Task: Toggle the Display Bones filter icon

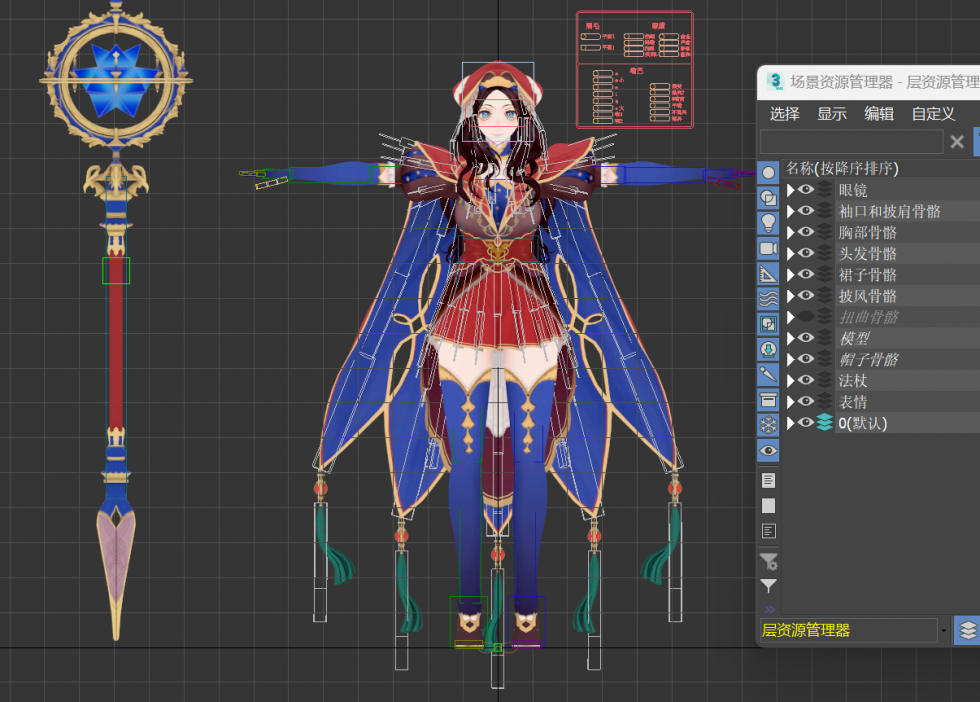Action: point(768,374)
